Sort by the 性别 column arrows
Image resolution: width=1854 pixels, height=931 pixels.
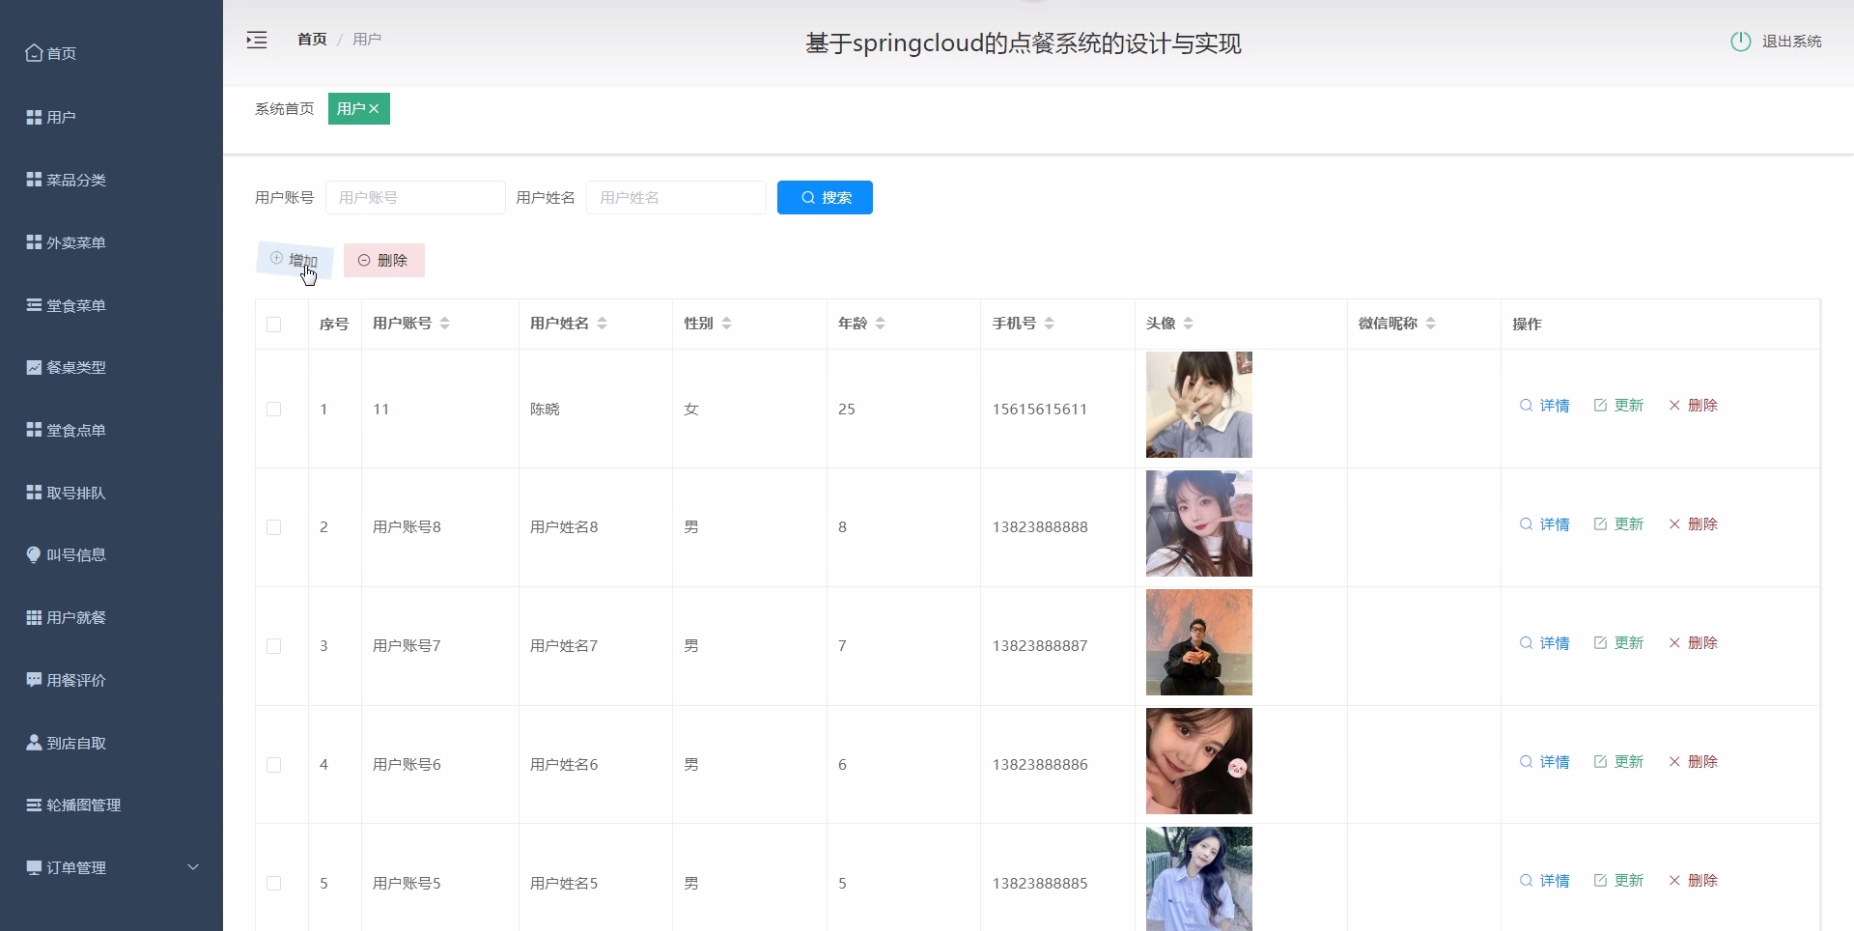click(x=727, y=323)
